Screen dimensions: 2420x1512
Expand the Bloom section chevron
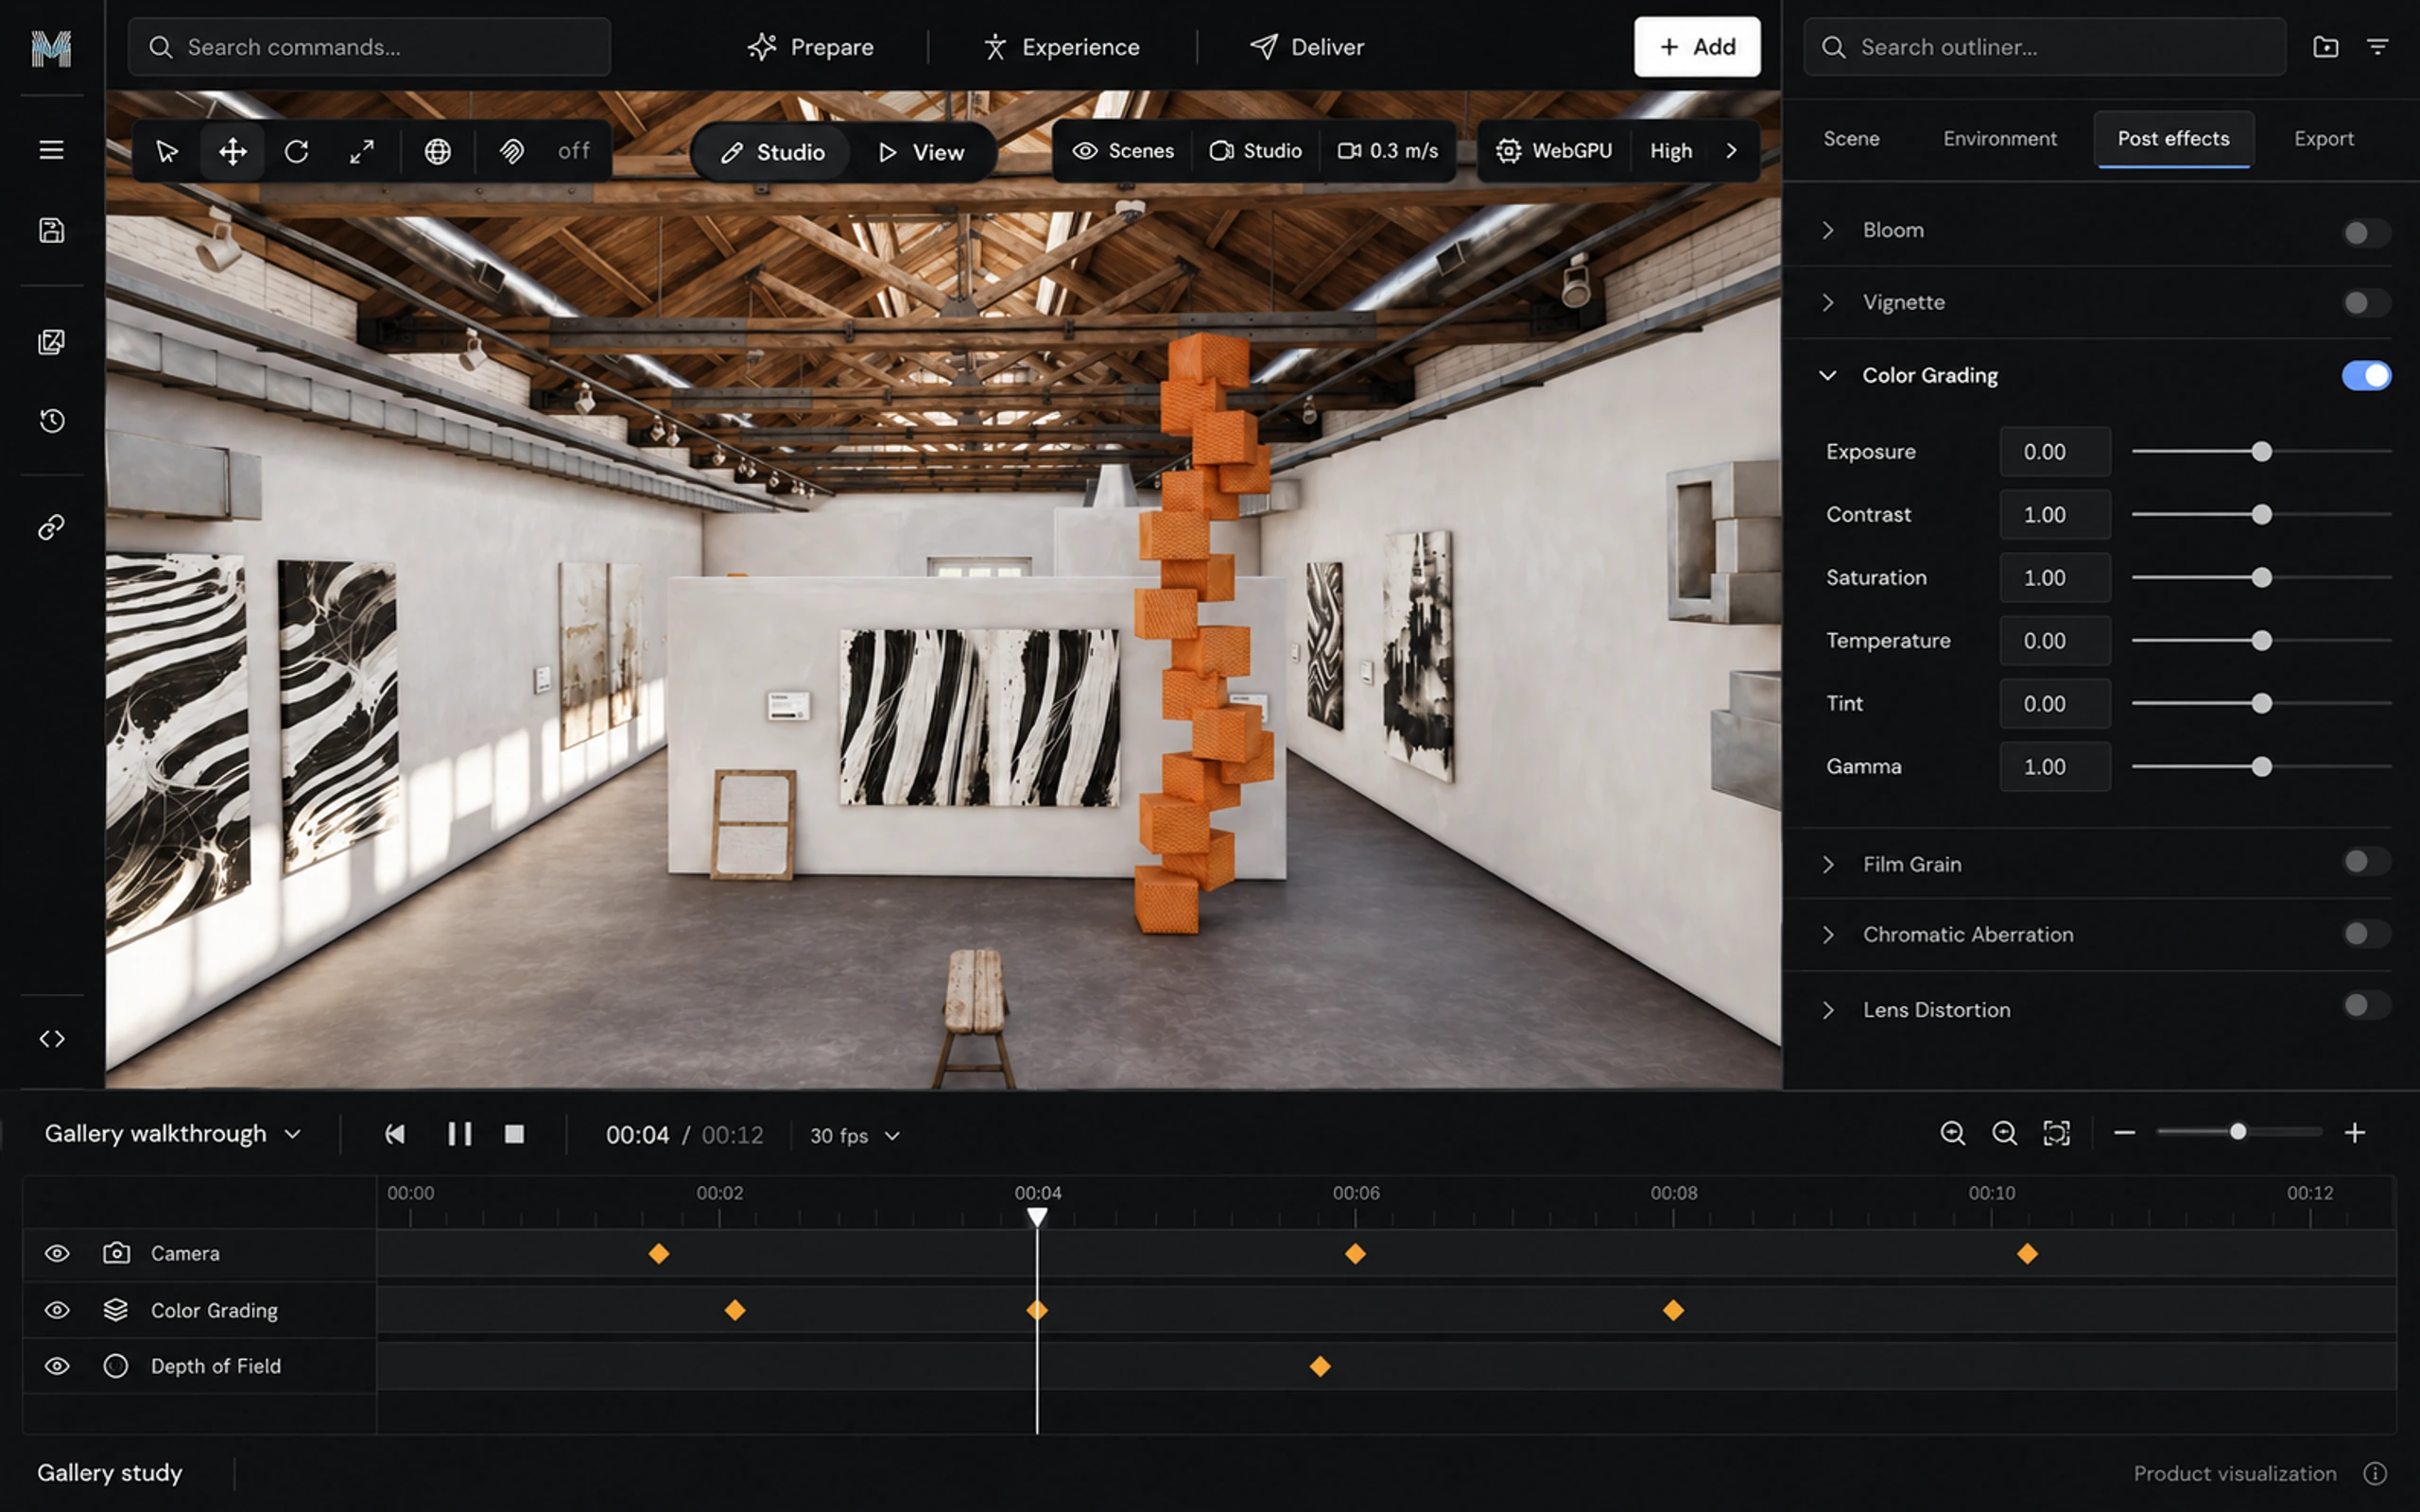pos(1828,230)
